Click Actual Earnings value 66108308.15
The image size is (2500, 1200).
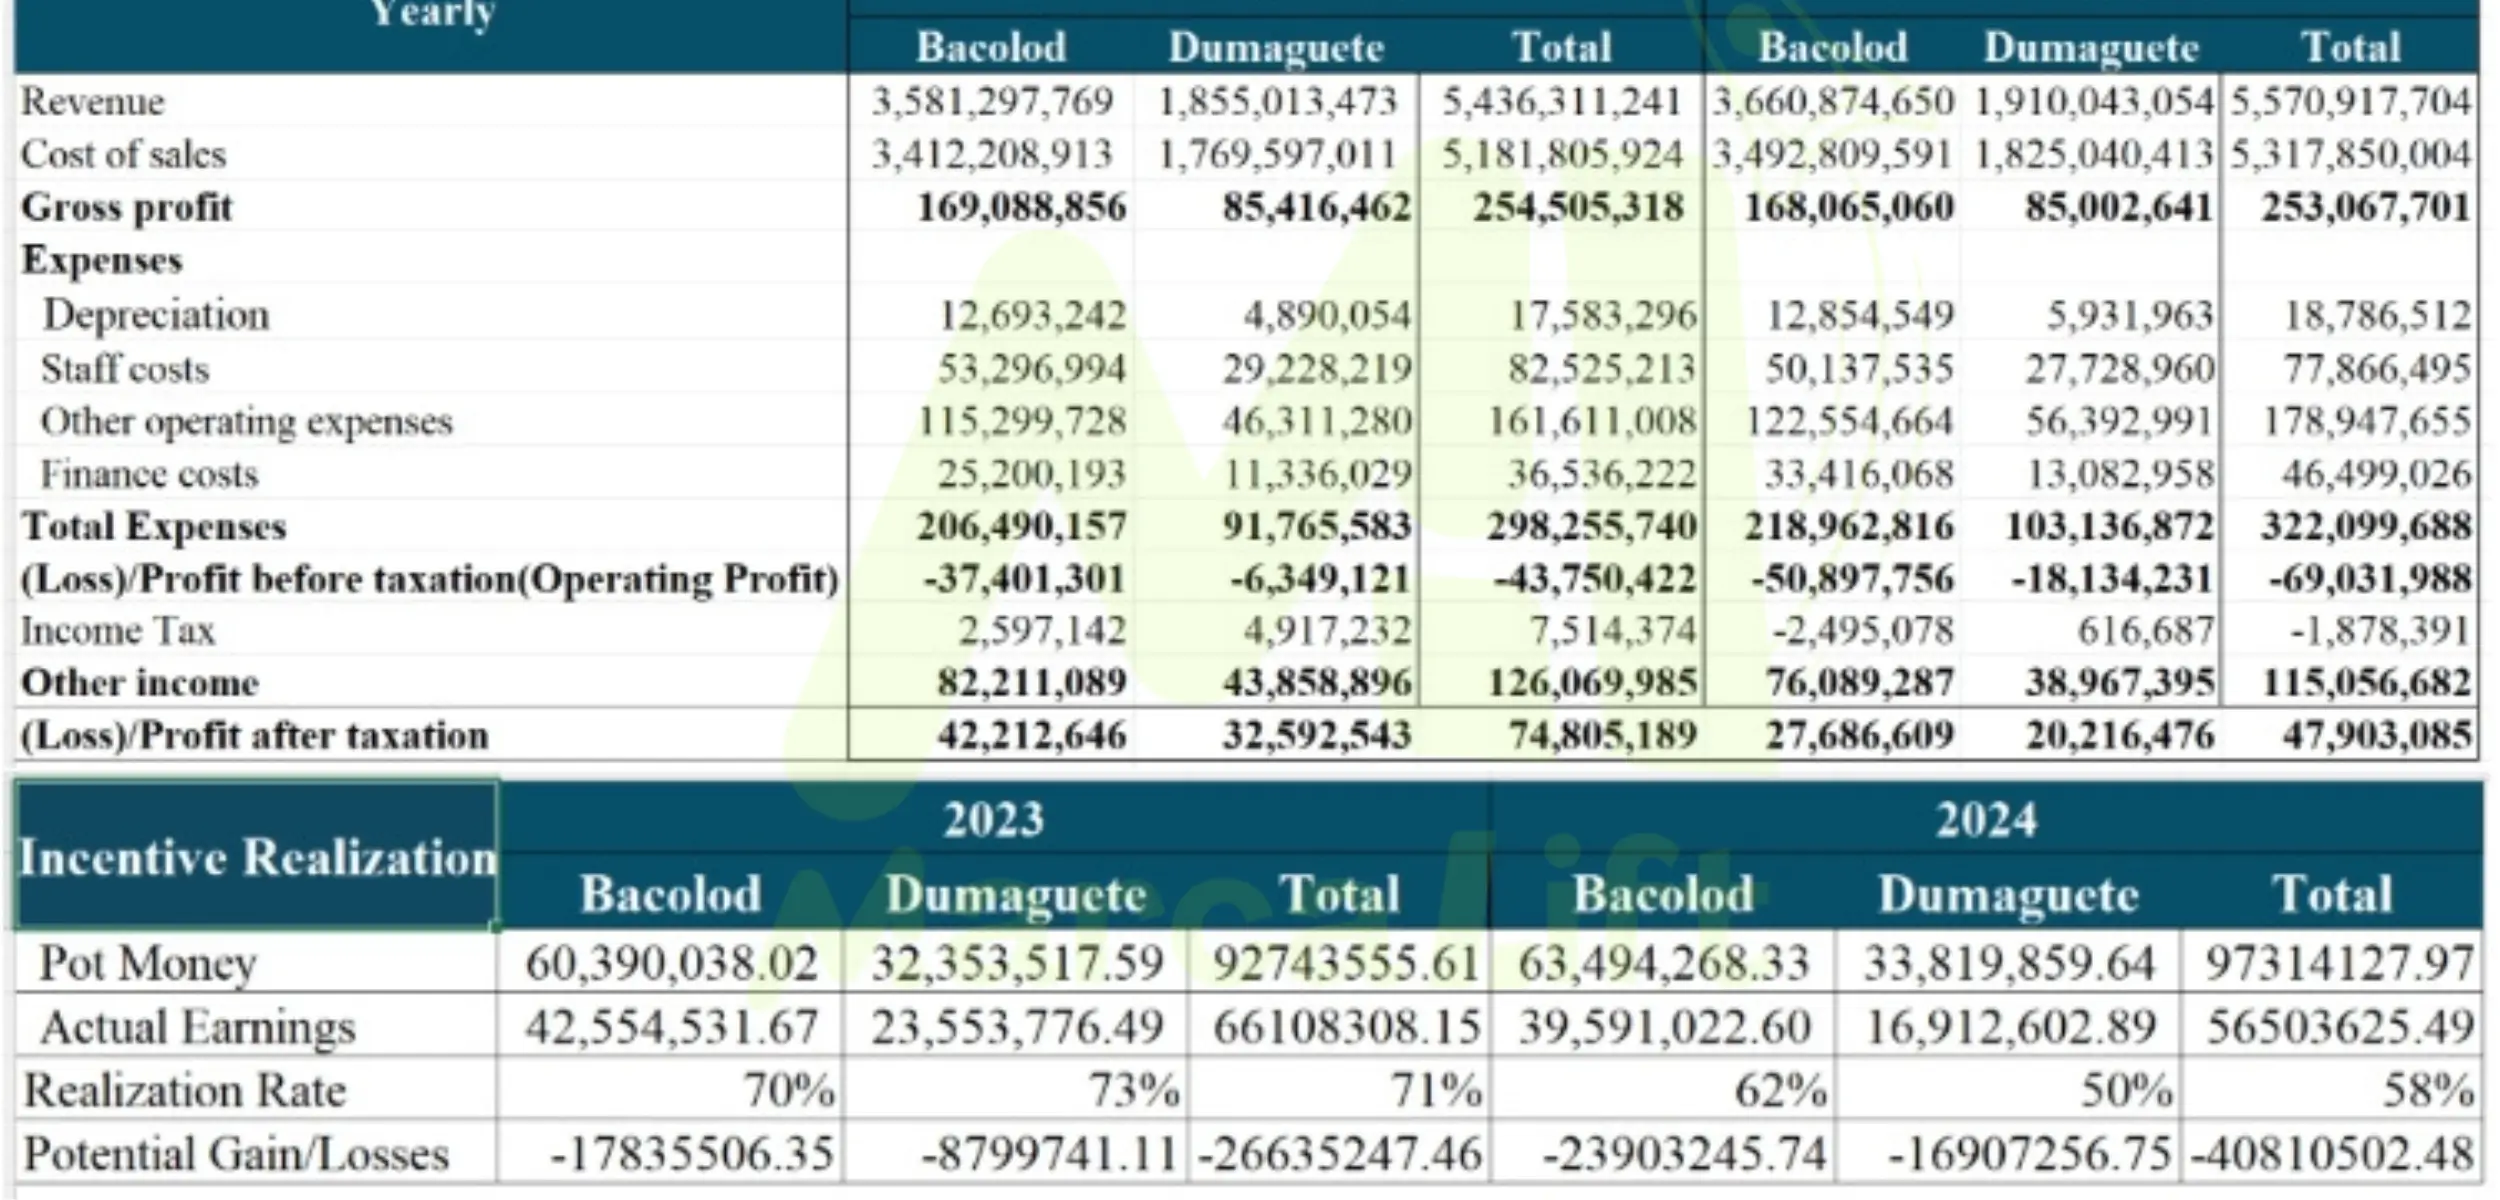point(1345,1027)
